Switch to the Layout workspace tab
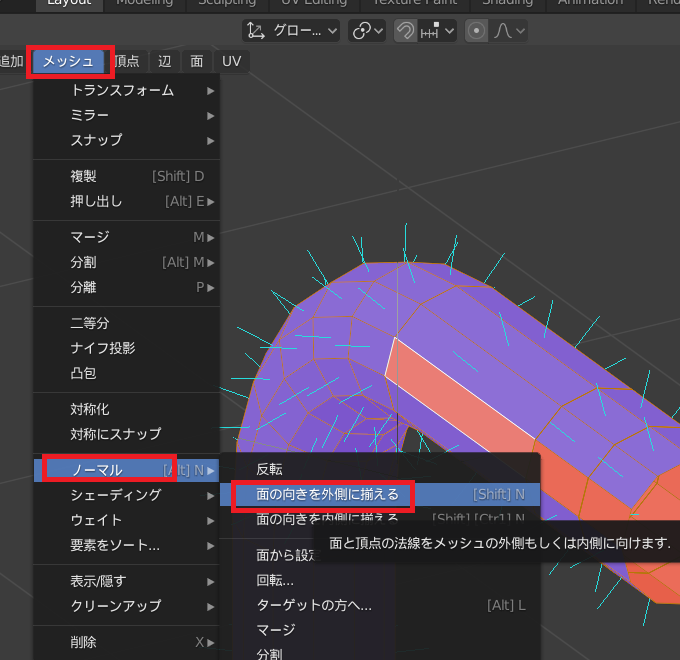The image size is (680, 660). tap(69, 3)
